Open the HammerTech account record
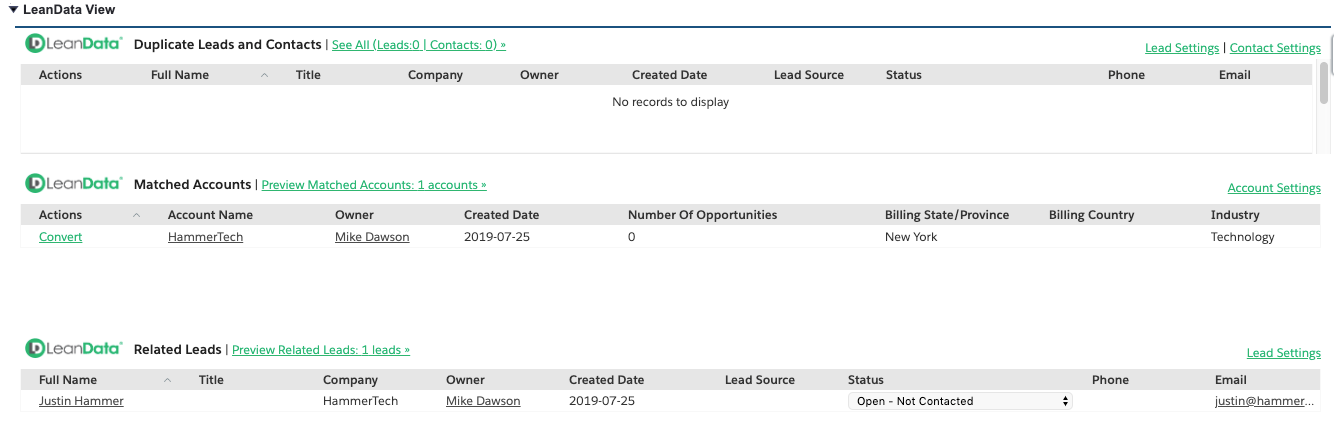 pyautogui.click(x=205, y=237)
